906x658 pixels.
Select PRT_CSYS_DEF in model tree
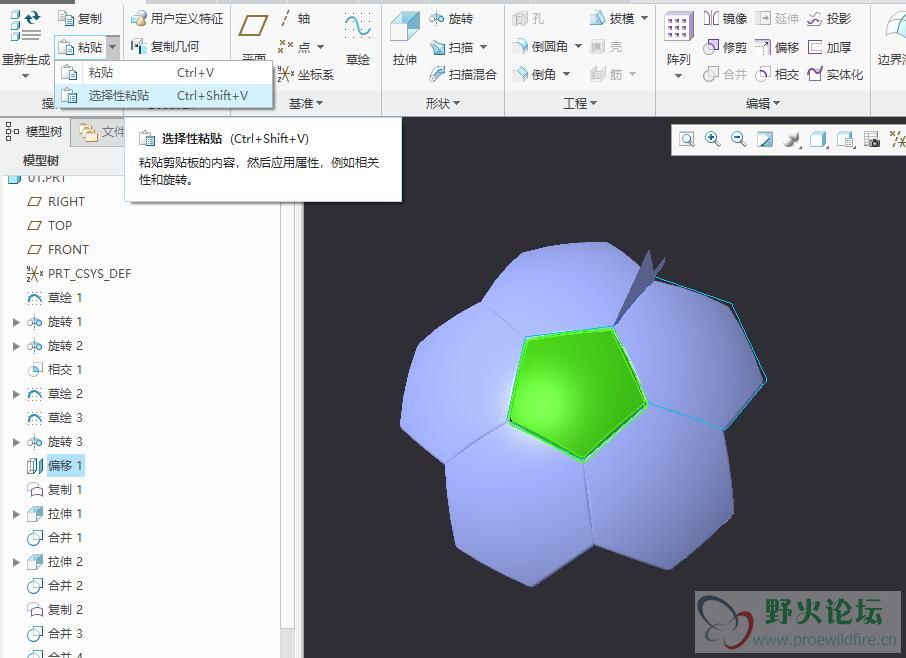tap(79, 273)
